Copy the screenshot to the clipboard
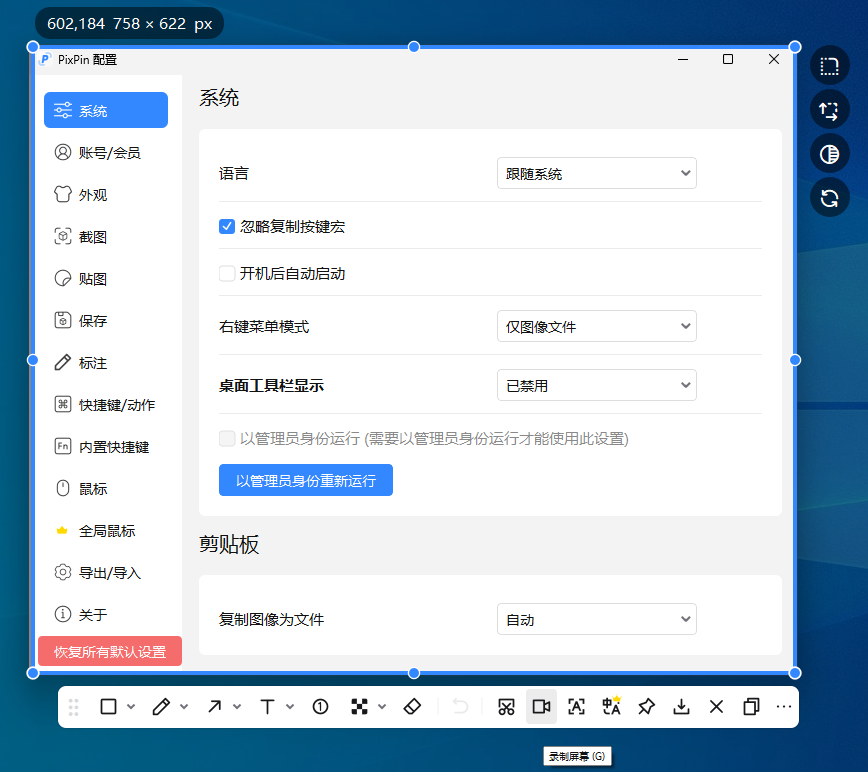Image resolution: width=868 pixels, height=772 pixels. (x=751, y=707)
